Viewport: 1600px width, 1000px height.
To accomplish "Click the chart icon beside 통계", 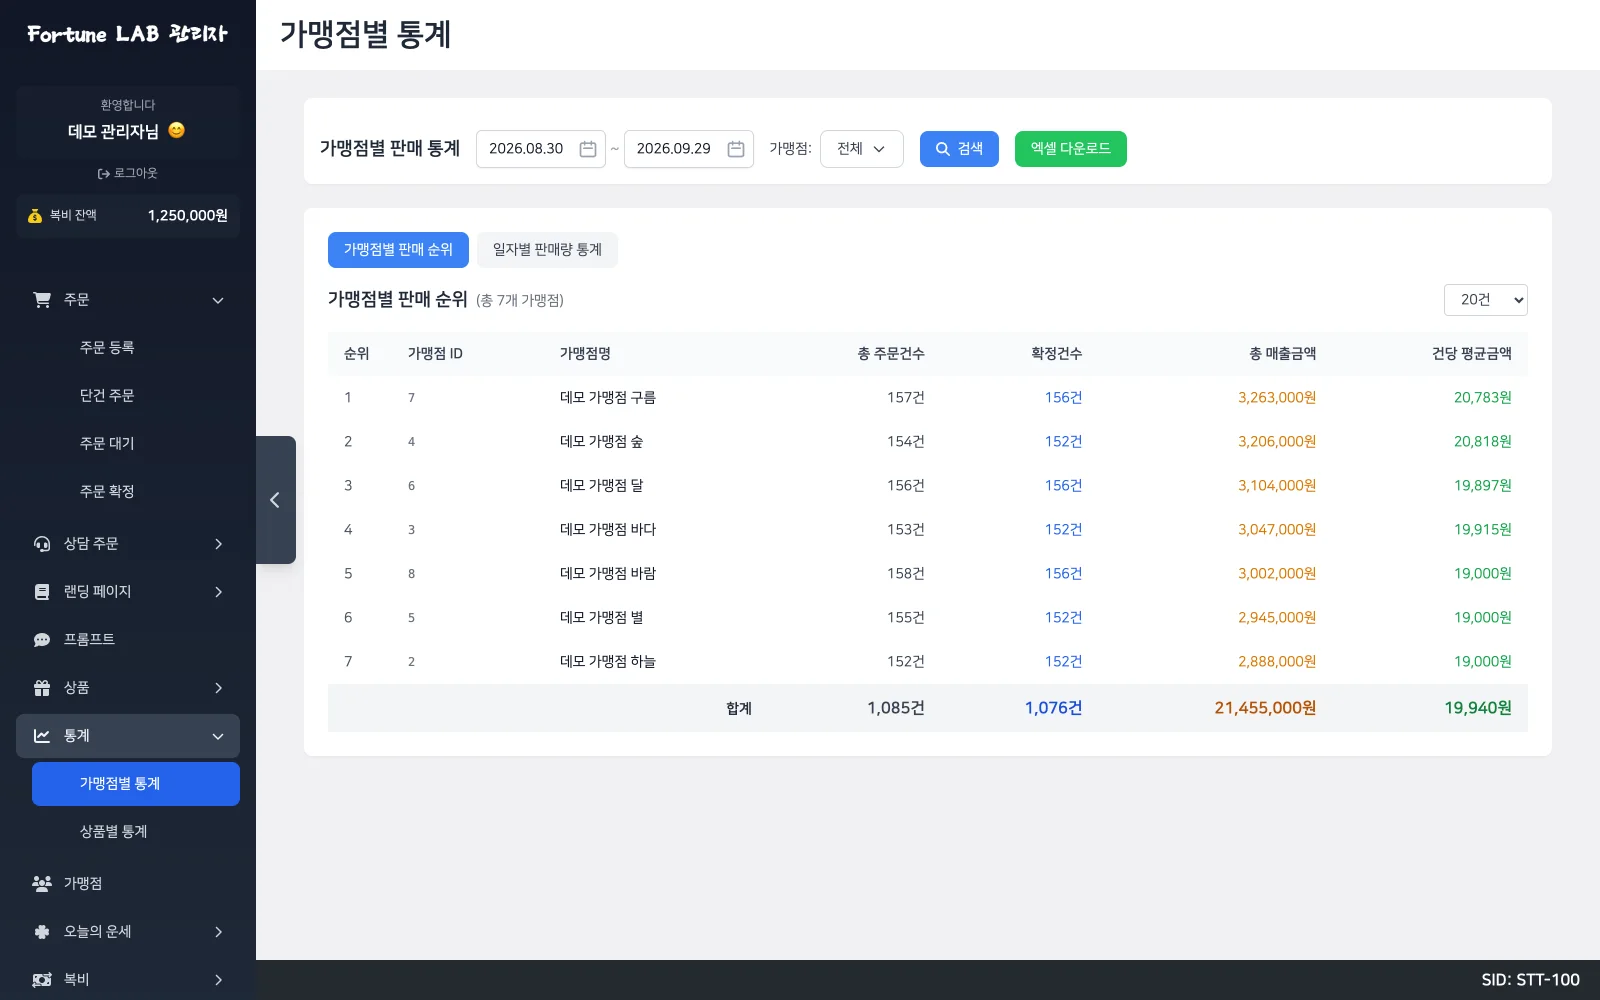I will 42,736.
